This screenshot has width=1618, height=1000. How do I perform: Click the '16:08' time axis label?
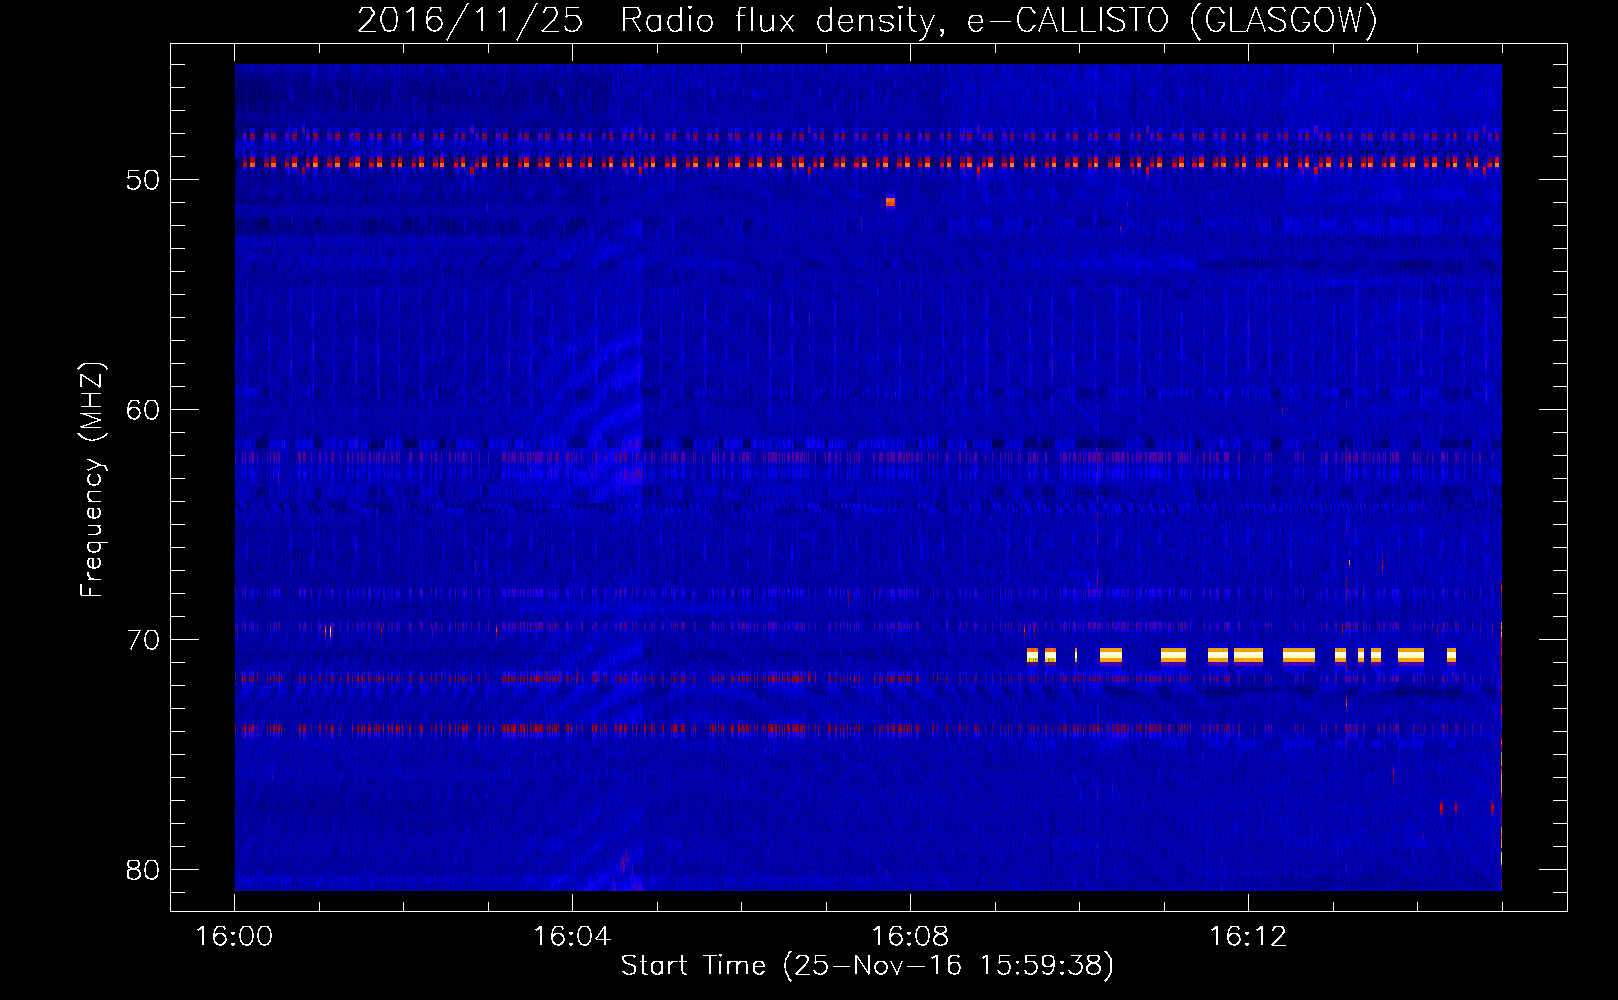pyautogui.click(x=910, y=937)
